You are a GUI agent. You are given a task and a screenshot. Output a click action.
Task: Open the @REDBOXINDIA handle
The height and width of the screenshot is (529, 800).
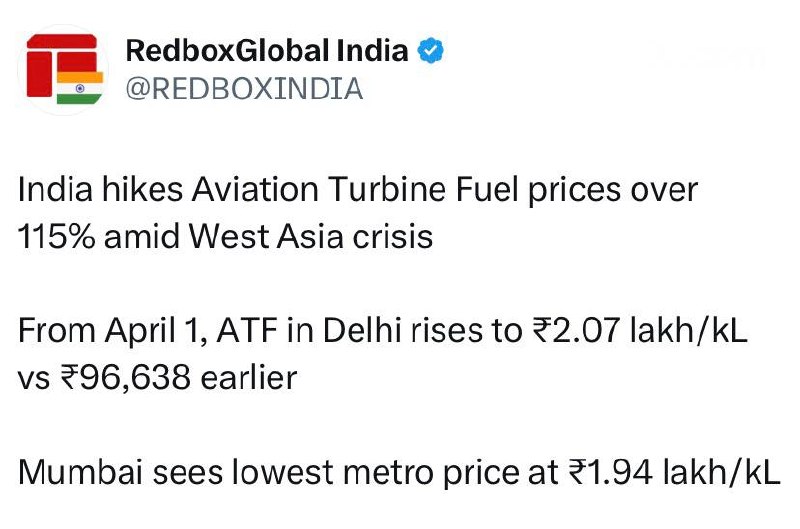tap(244, 89)
